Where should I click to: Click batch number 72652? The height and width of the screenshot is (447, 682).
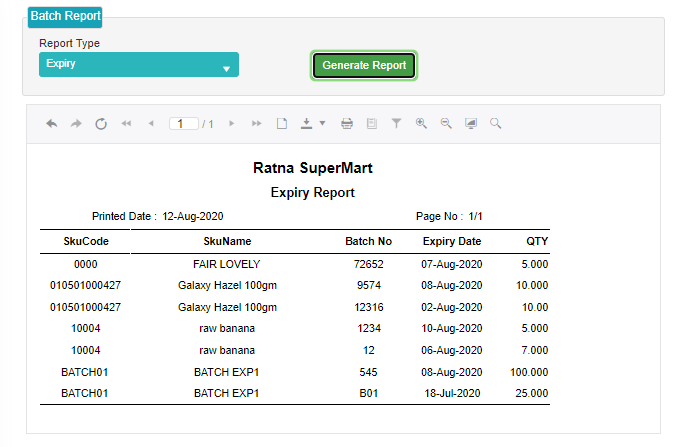click(368, 264)
